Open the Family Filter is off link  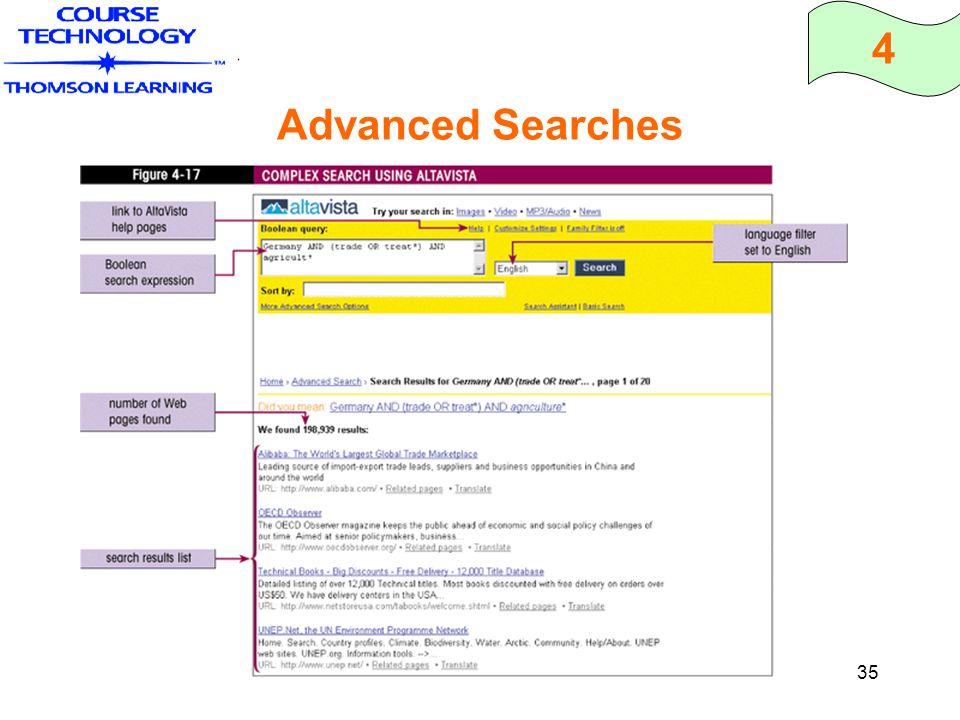[x=595, y=228]
